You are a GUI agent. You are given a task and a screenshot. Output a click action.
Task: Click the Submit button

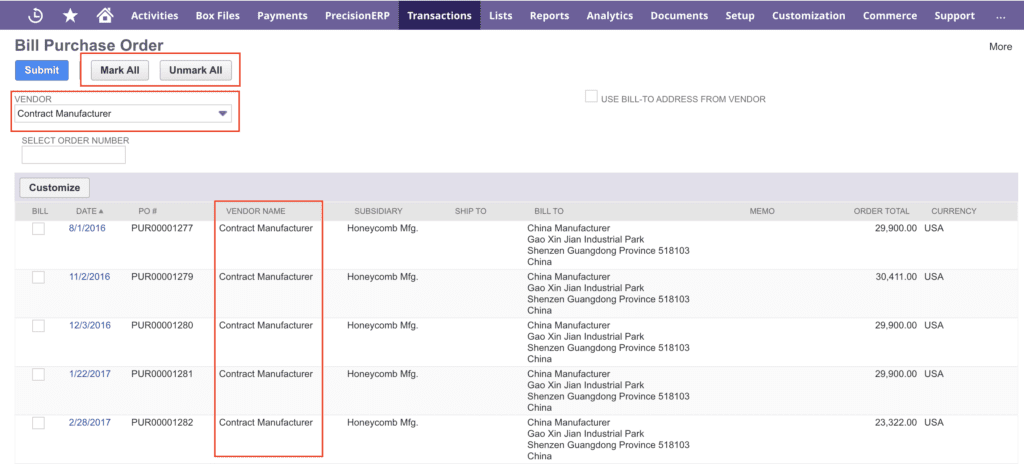(x=42, y=70)
